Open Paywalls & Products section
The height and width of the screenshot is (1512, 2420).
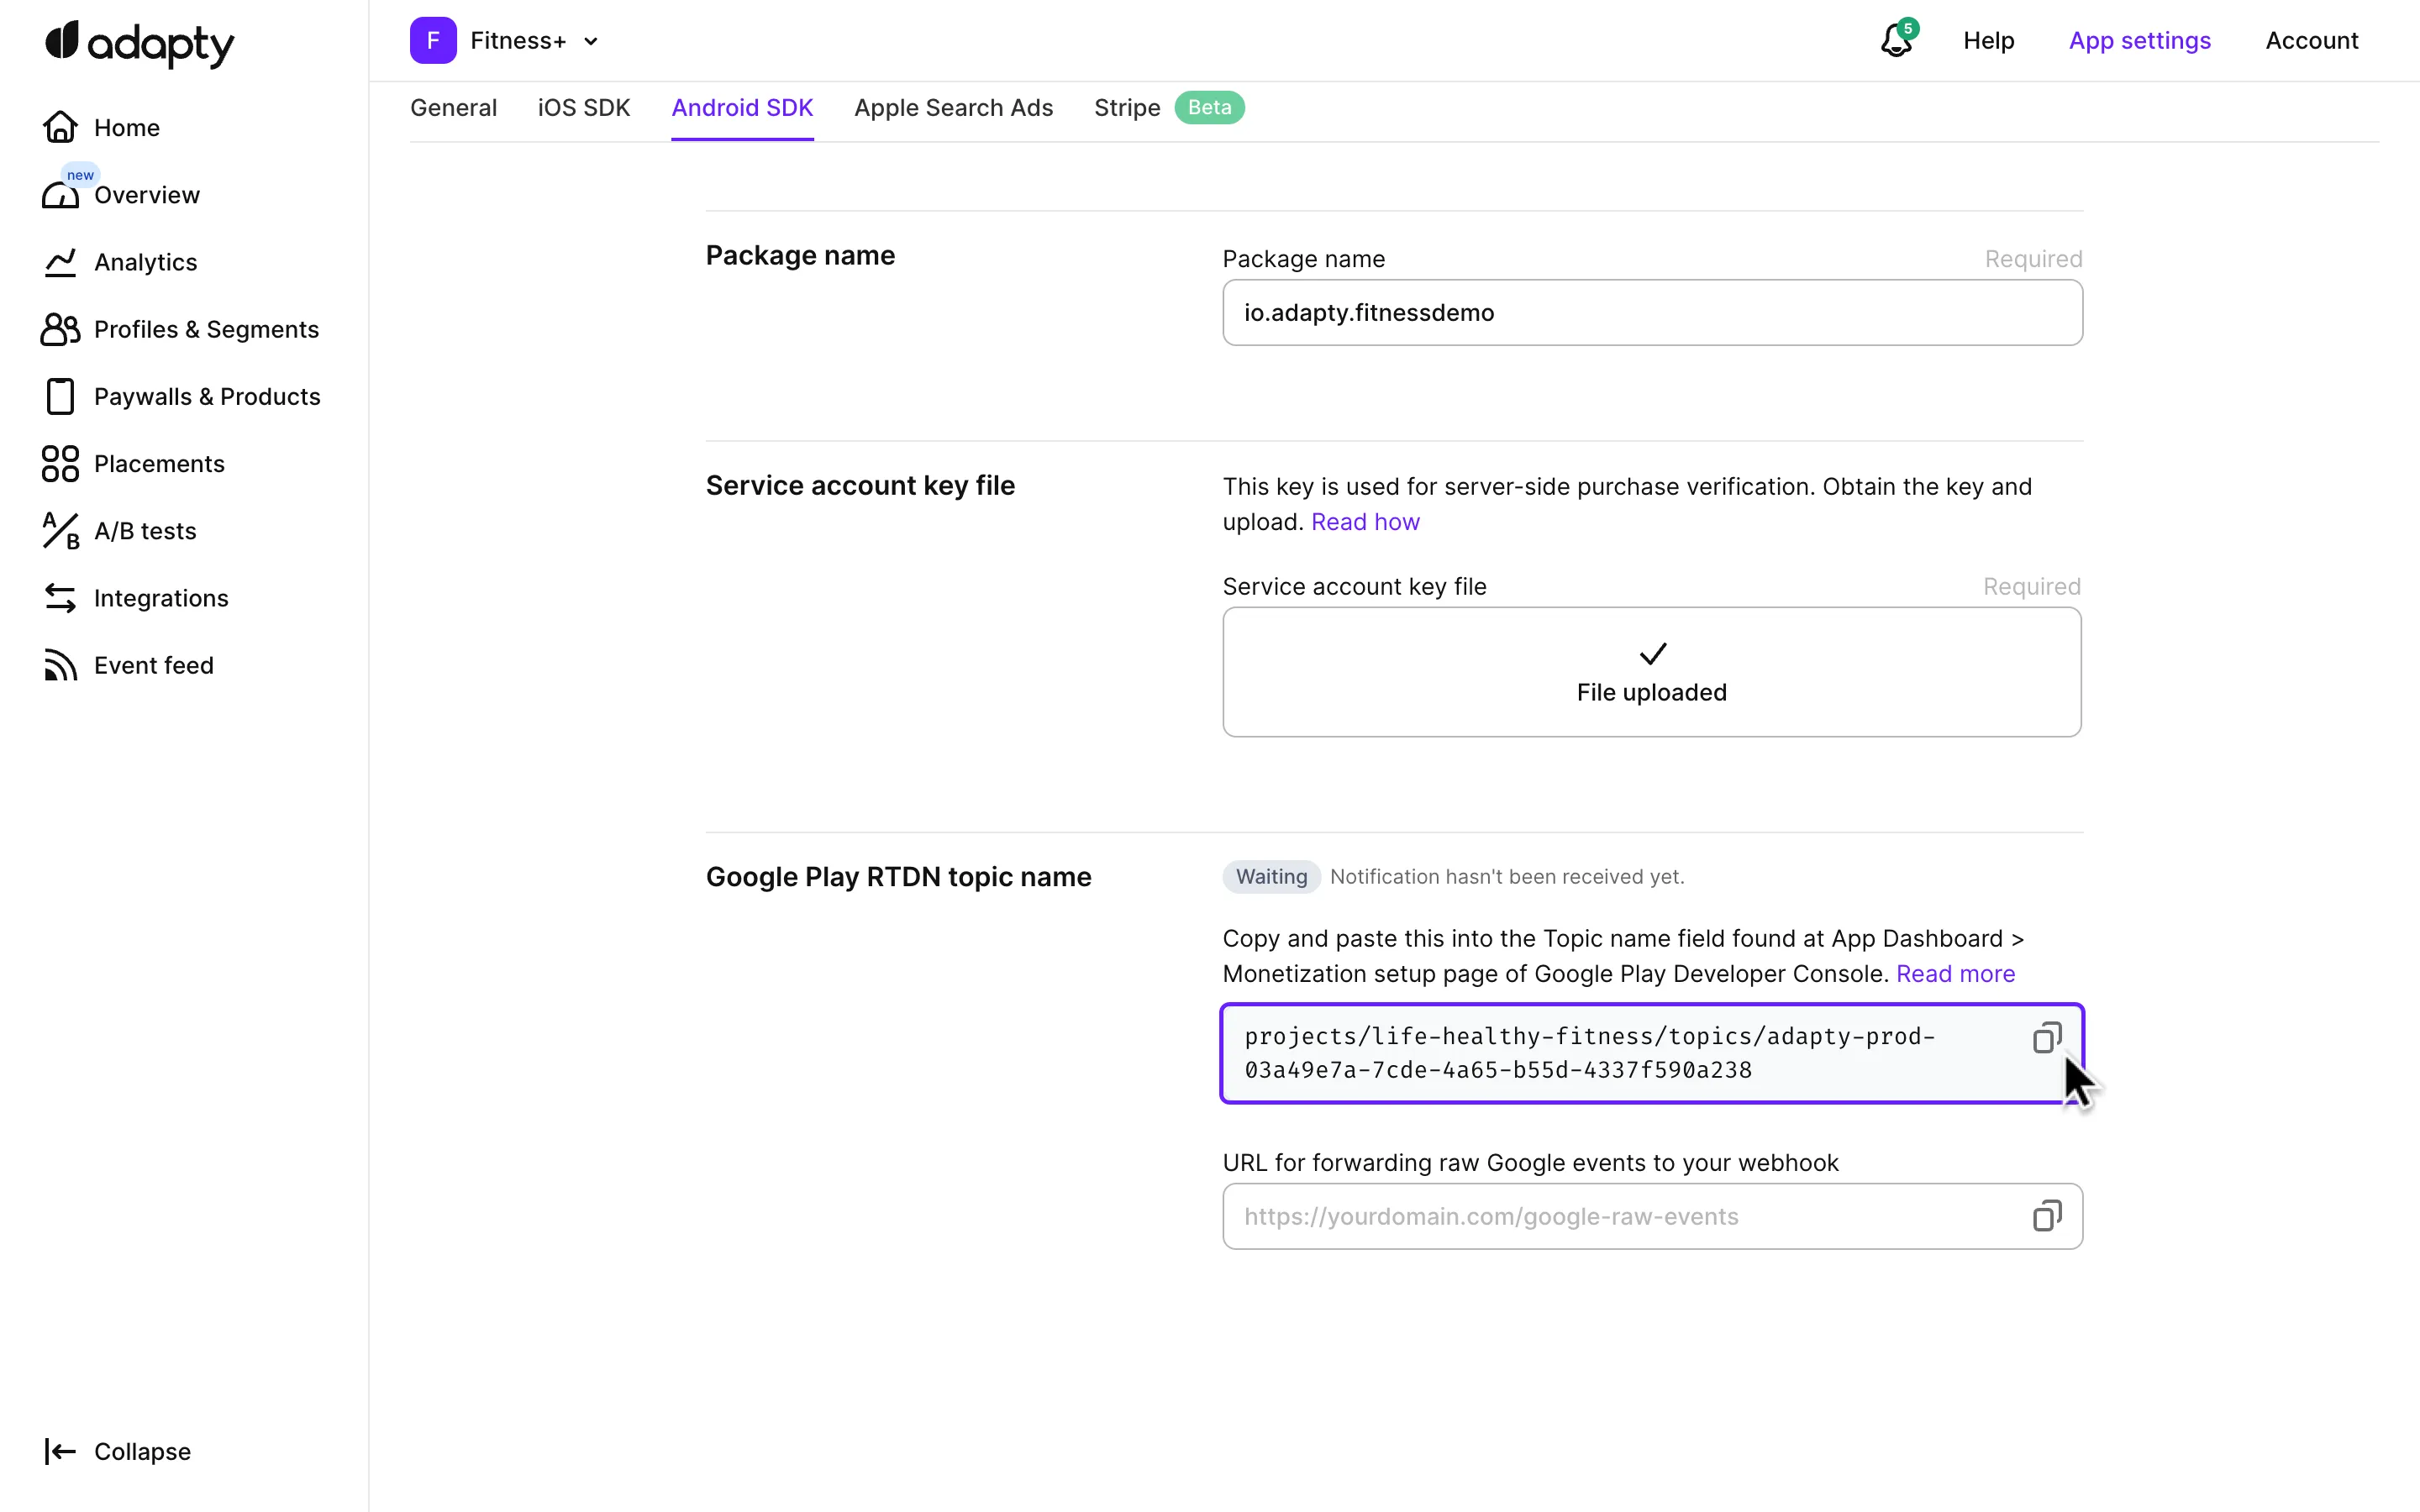(x=207, y=396)
